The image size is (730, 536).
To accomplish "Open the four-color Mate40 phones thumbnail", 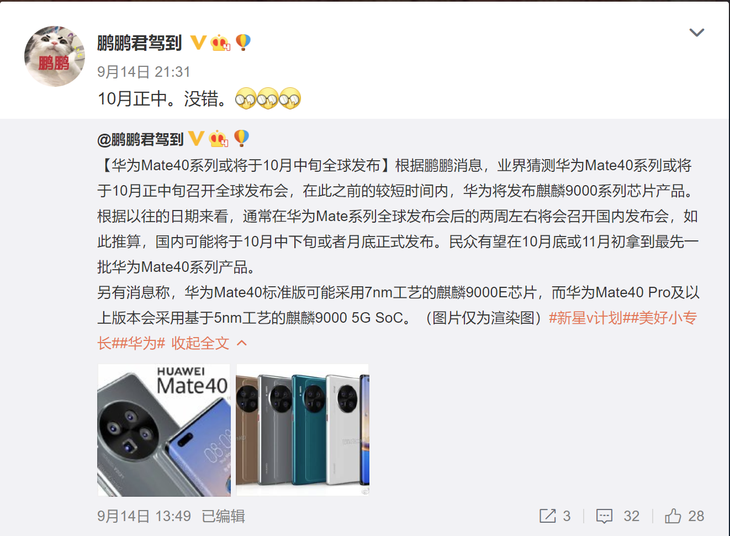I will tap(303, 430).
